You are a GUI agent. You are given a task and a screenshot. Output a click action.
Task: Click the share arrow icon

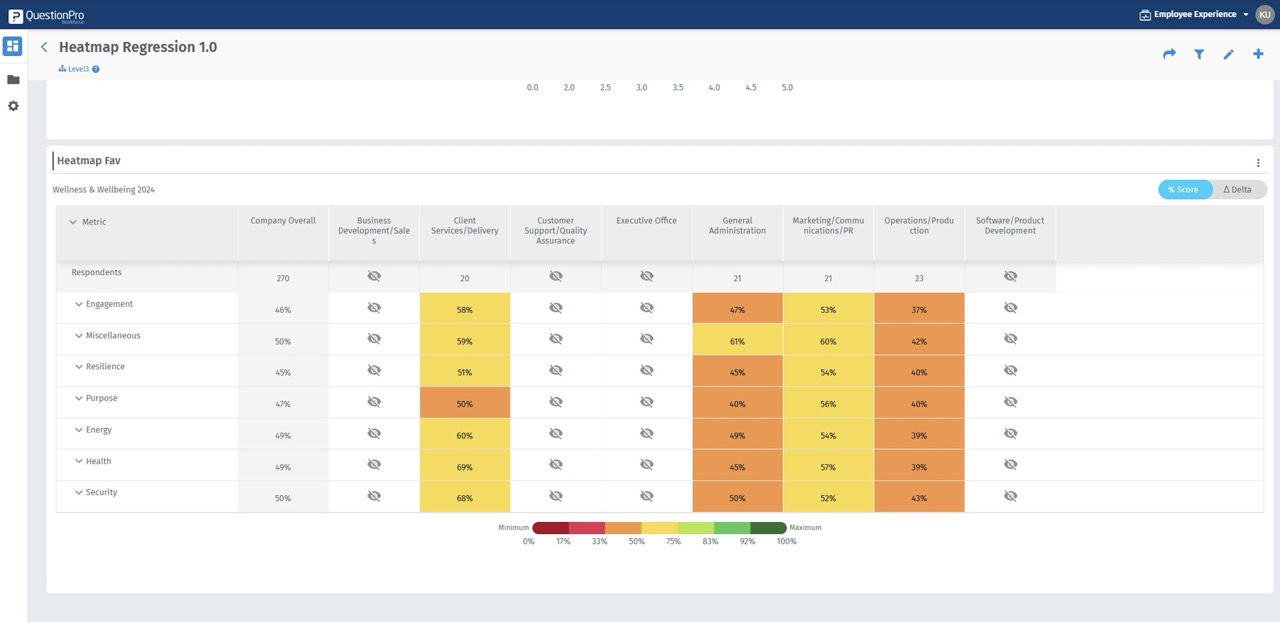pyautogui.click(x=1169, y=54)
